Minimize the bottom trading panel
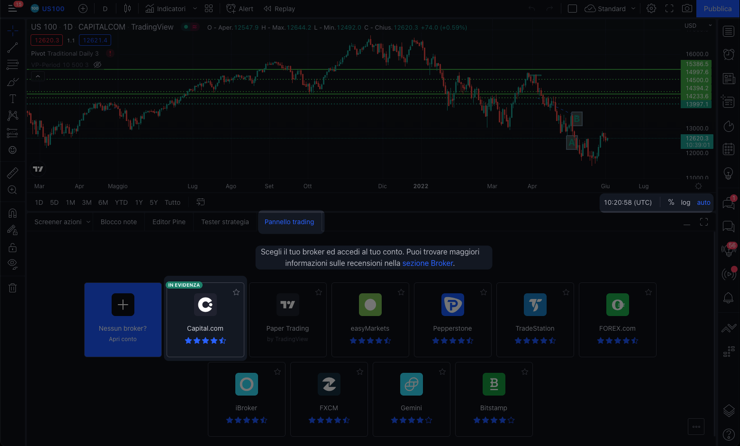This screenshot has width=740, height=446. point(687,222)
